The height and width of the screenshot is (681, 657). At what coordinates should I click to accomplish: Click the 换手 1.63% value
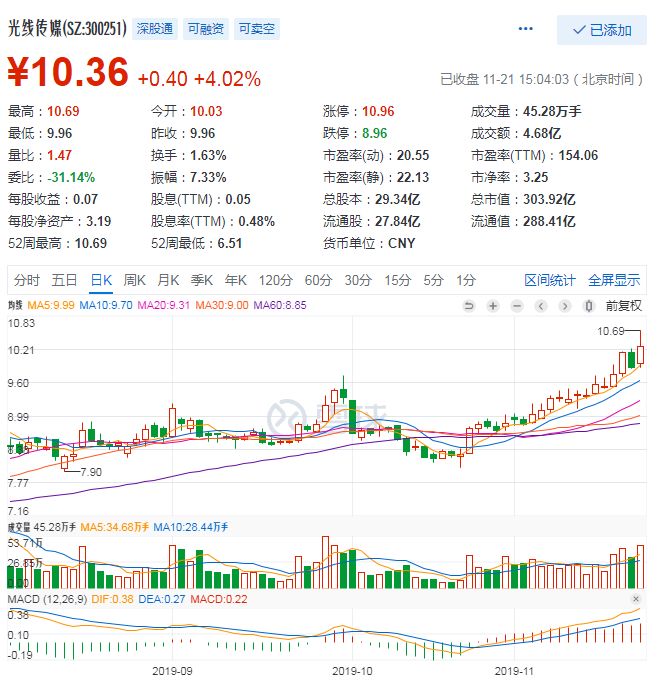[208, 155]
